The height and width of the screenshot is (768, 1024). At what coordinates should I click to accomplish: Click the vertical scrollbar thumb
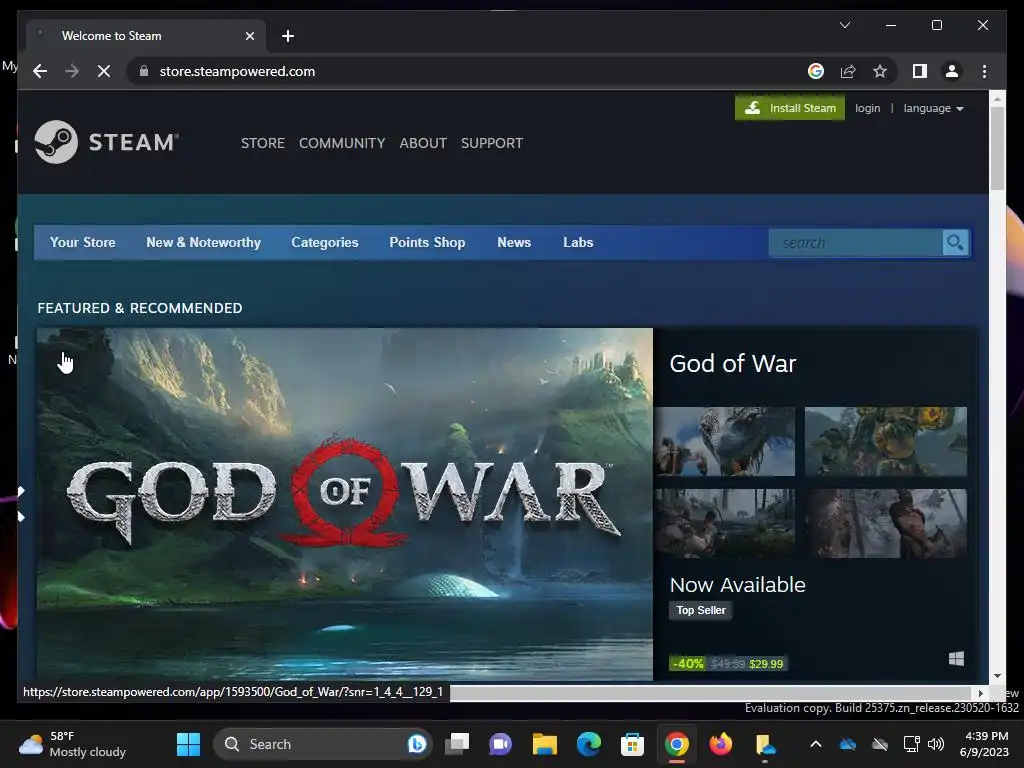997,148
